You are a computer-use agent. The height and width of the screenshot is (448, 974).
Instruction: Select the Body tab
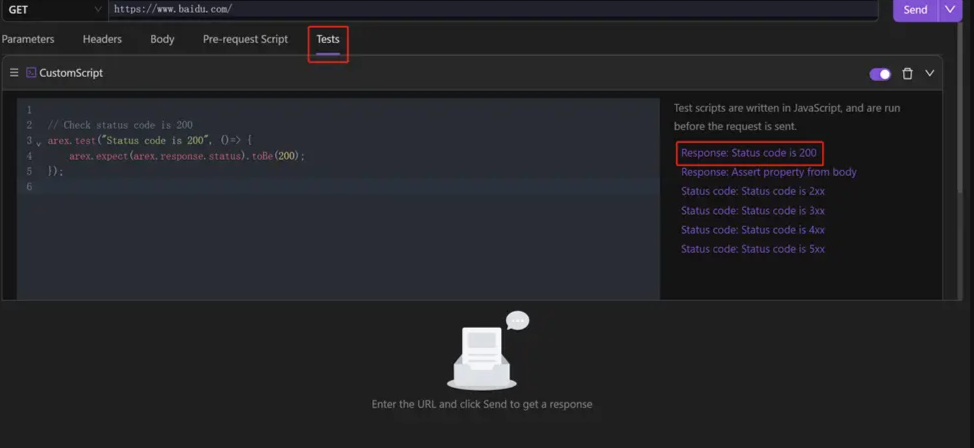(x=162, y=39)
